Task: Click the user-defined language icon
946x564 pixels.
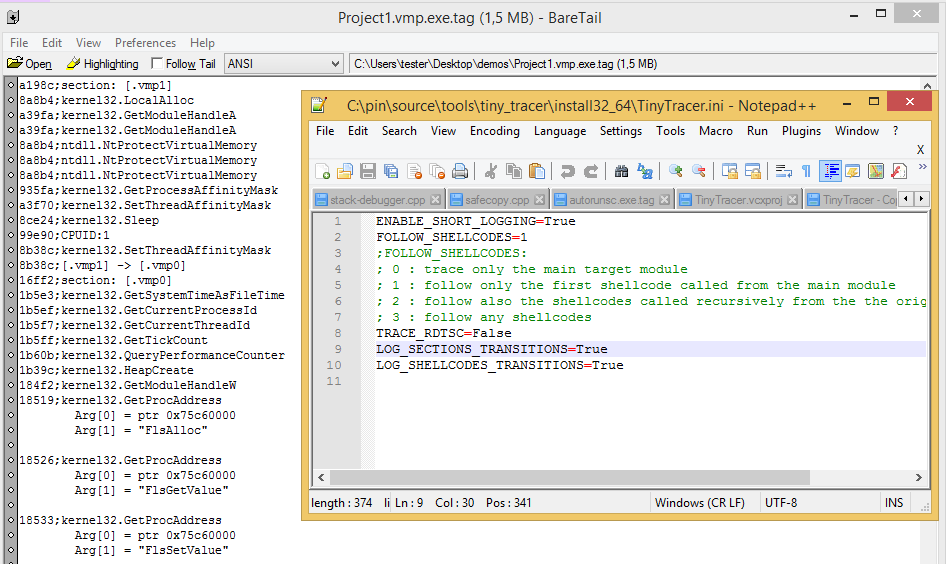Action: pos(852,171)
